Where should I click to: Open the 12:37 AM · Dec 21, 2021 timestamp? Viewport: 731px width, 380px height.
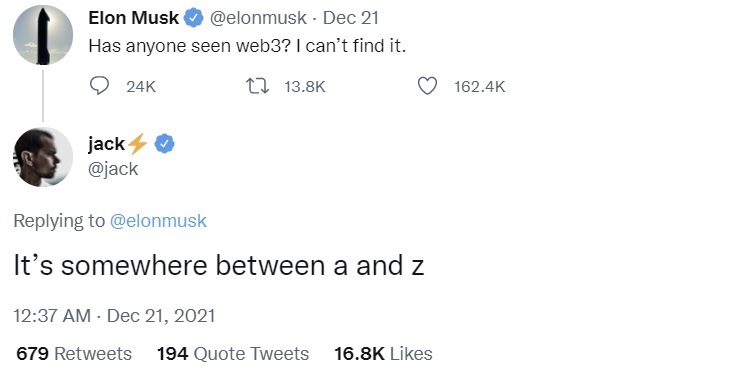click(114, 316)
